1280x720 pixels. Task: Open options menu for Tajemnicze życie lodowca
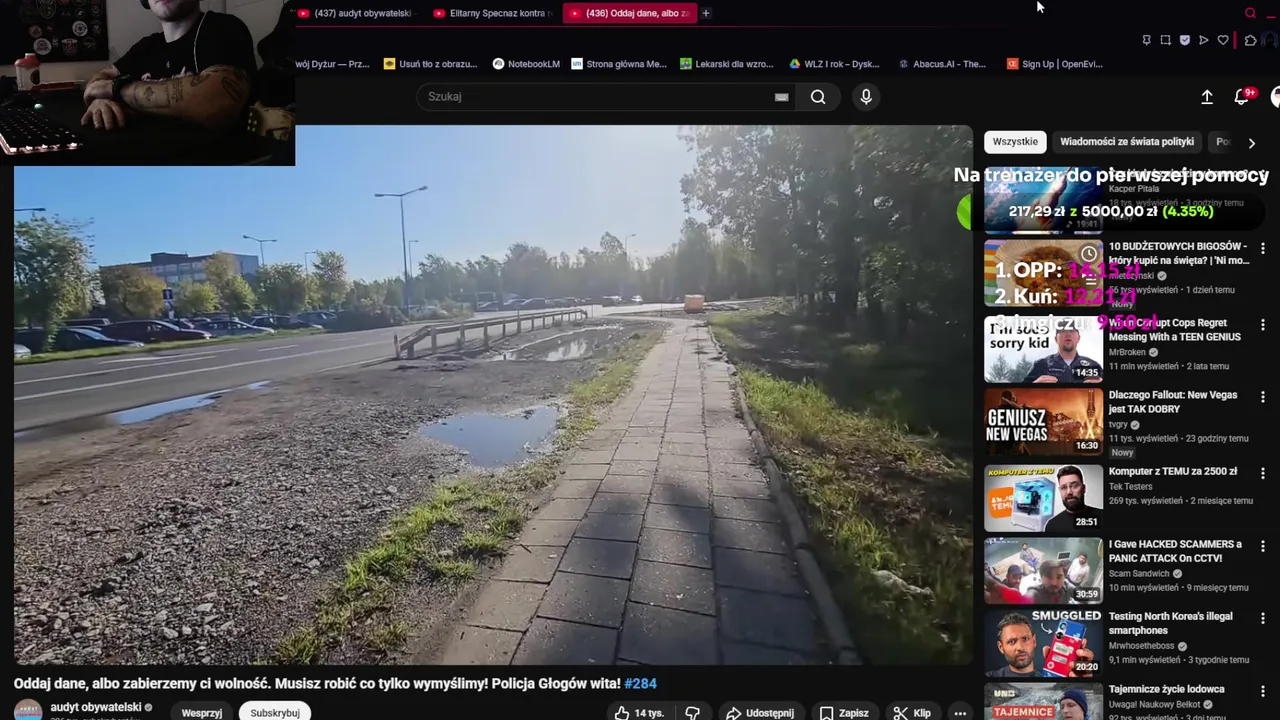(x=1263, y=691)
